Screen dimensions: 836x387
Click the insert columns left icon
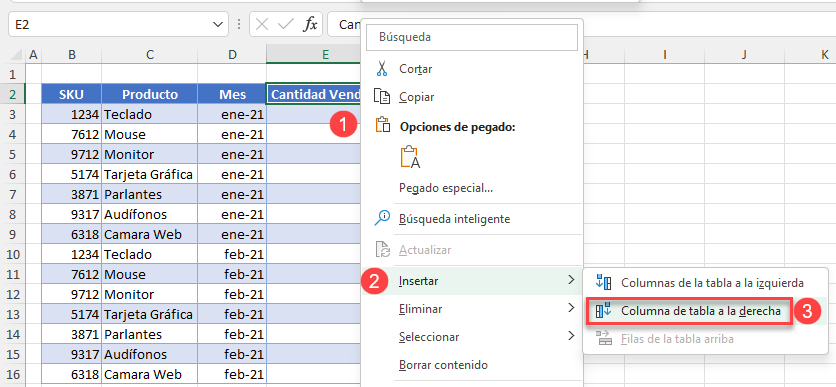603,283
